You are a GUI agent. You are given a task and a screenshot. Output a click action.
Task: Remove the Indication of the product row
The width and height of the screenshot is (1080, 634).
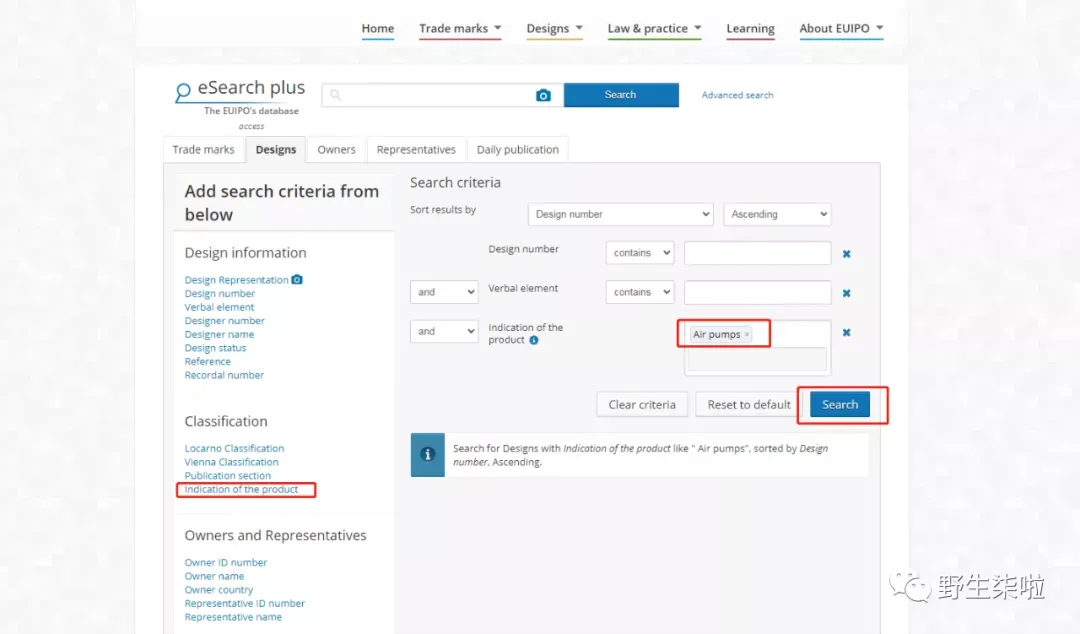click(847, 332)
